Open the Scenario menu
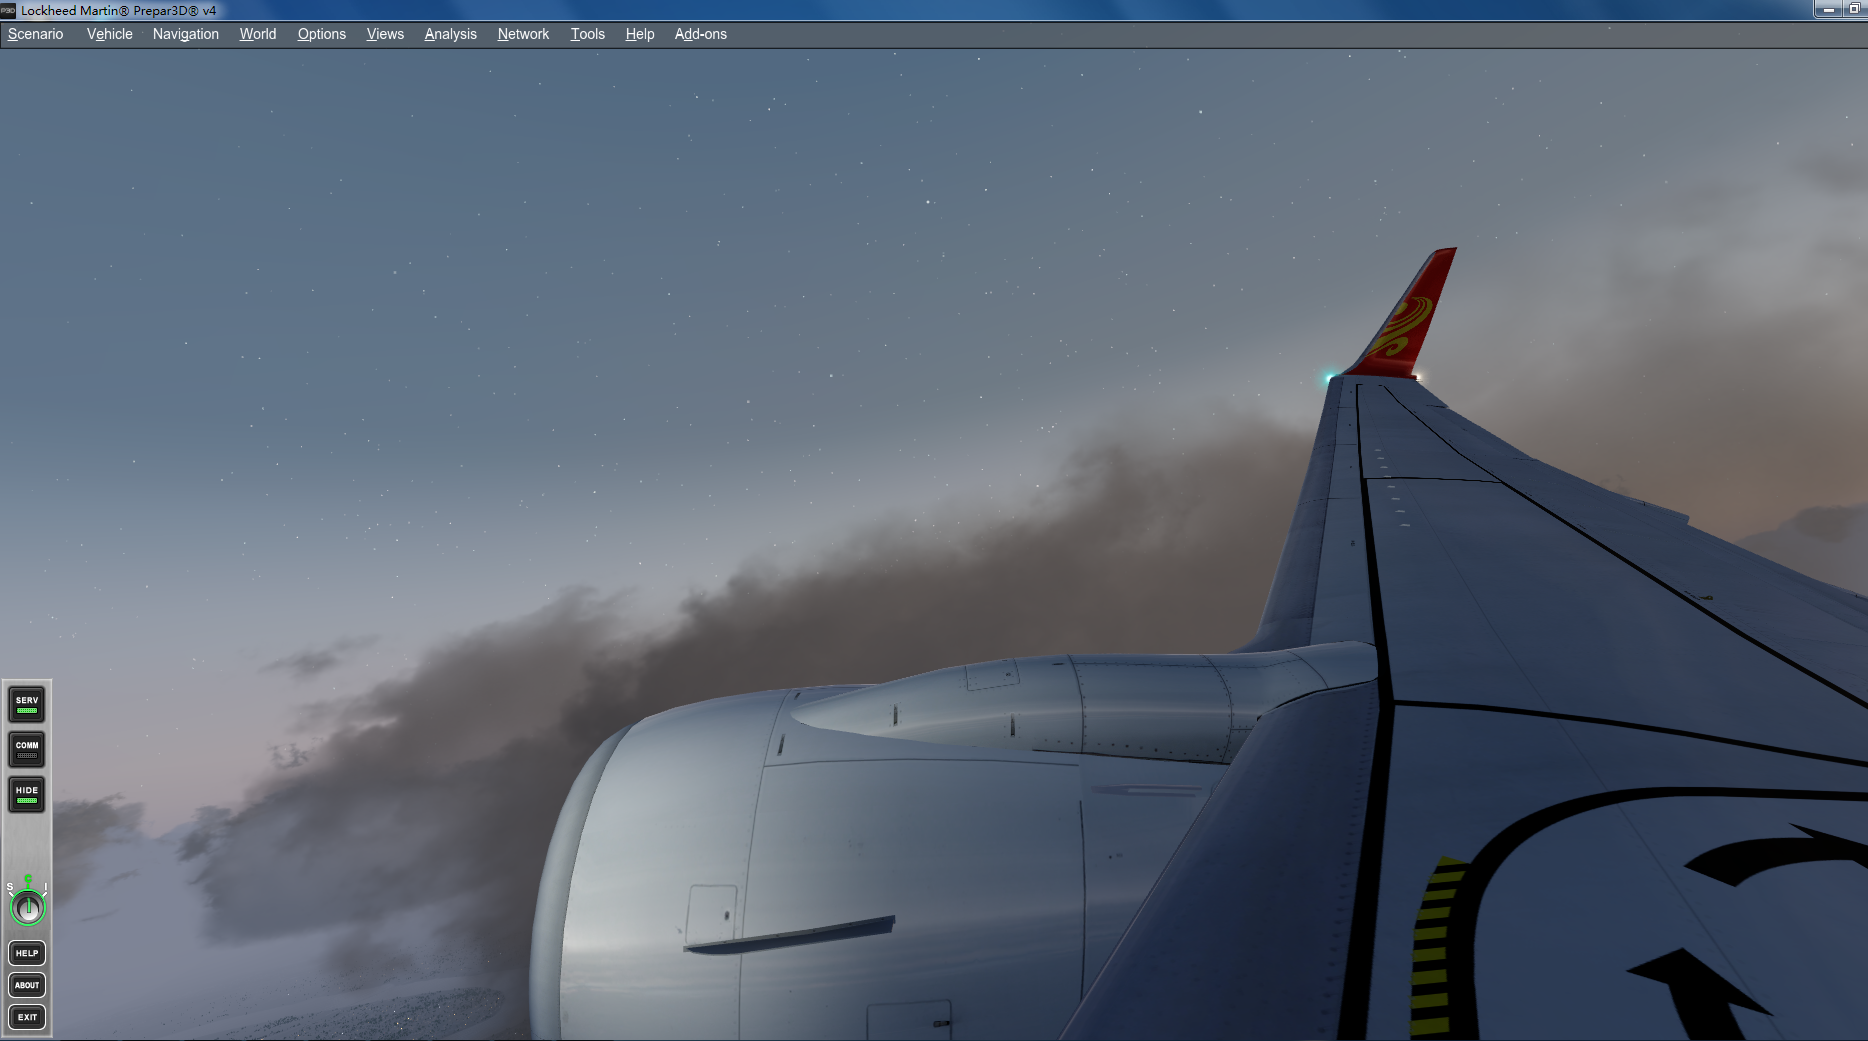The image size is (1868, 1041). pyautogui.click(x=35, y=33)
